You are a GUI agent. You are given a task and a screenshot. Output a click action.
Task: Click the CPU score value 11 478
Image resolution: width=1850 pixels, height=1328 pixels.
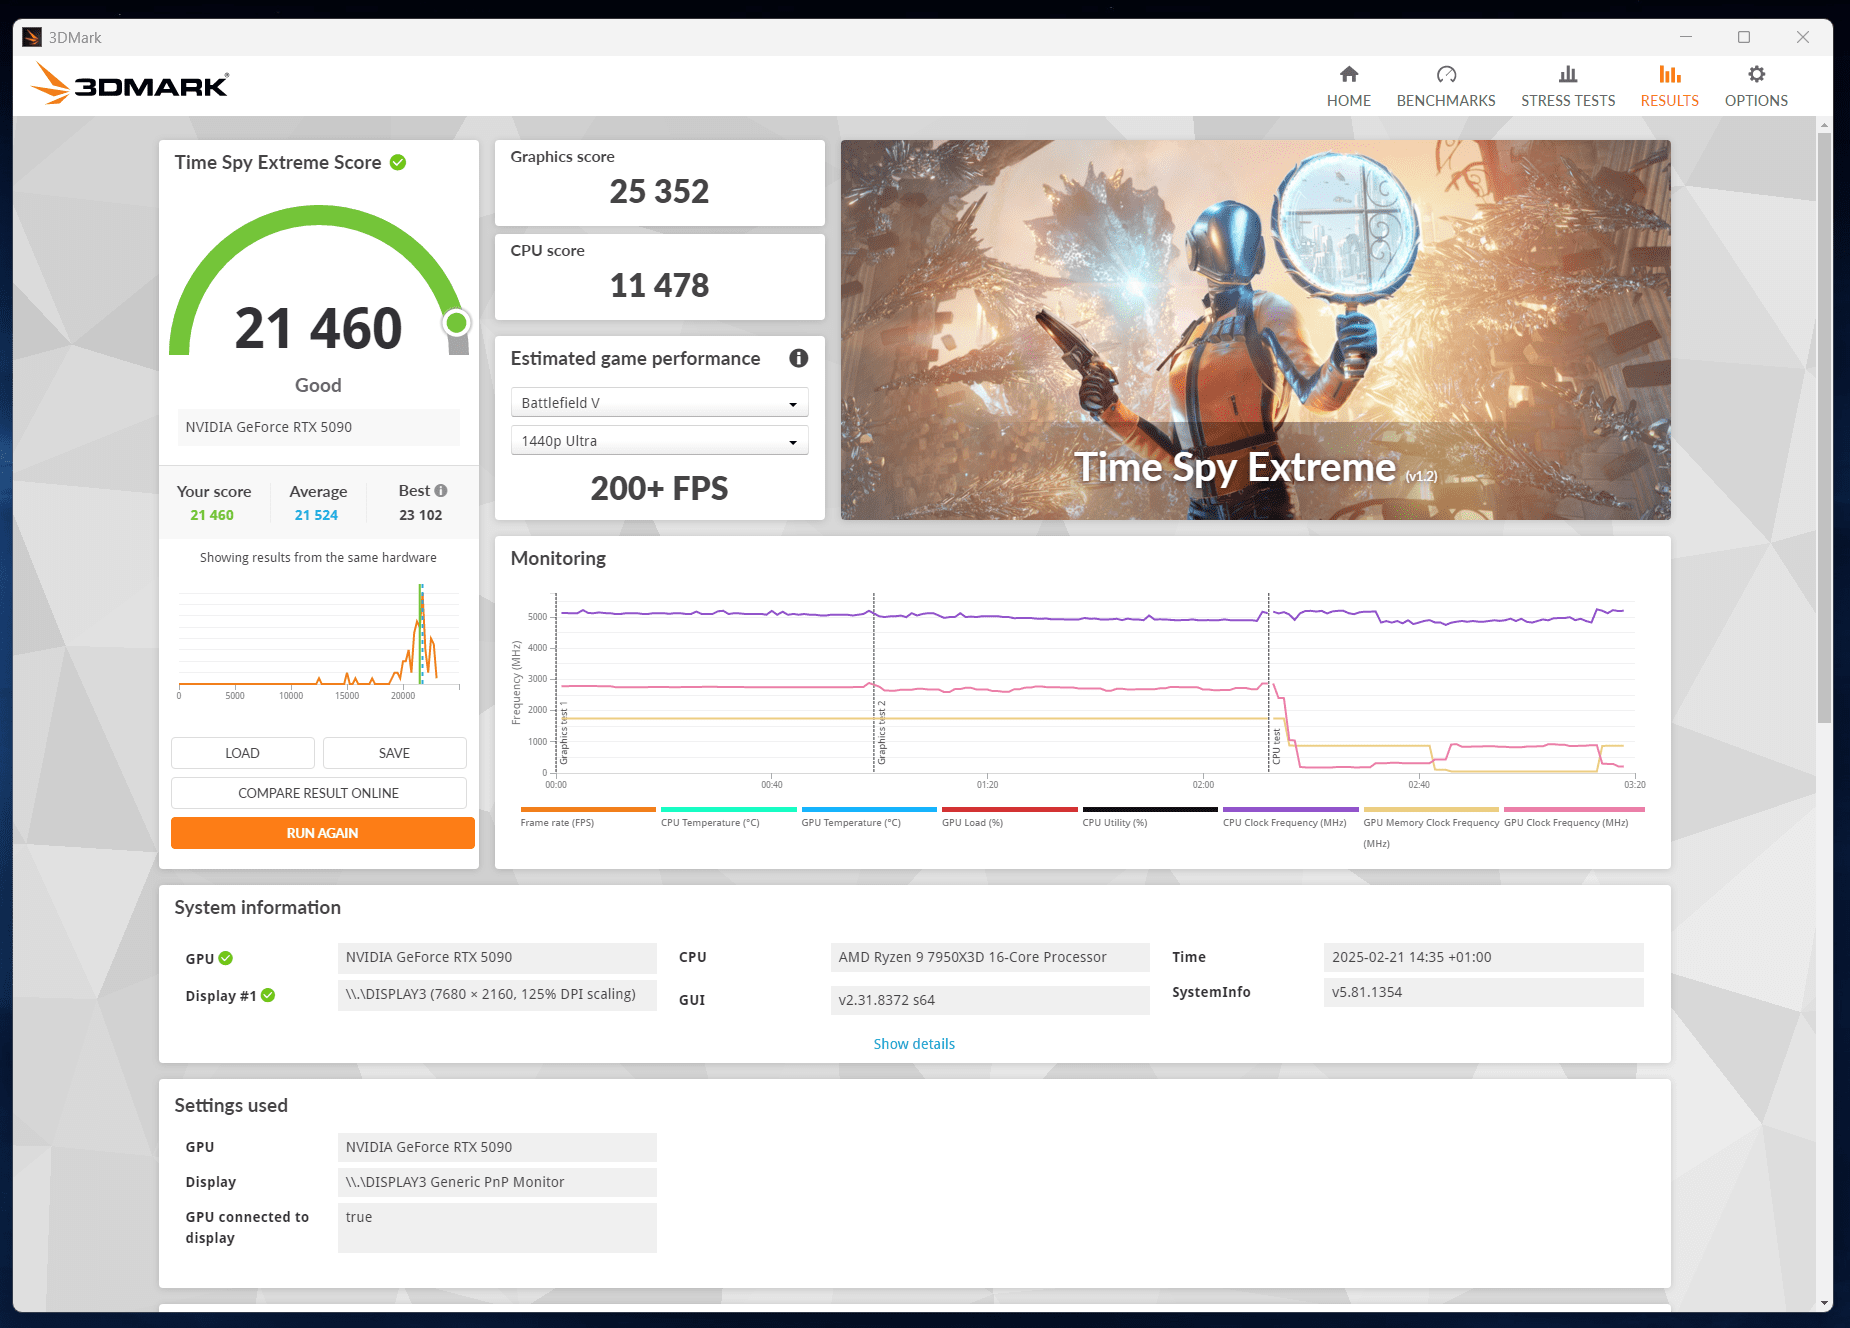click(x=659, y=285)
